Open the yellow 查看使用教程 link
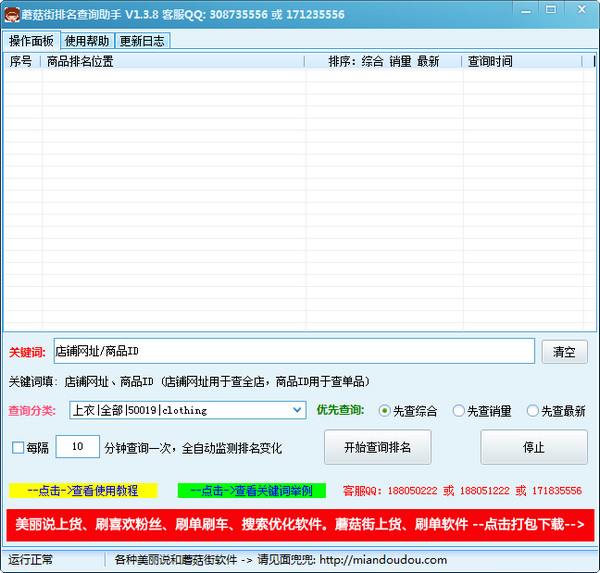 pos(83,491)
